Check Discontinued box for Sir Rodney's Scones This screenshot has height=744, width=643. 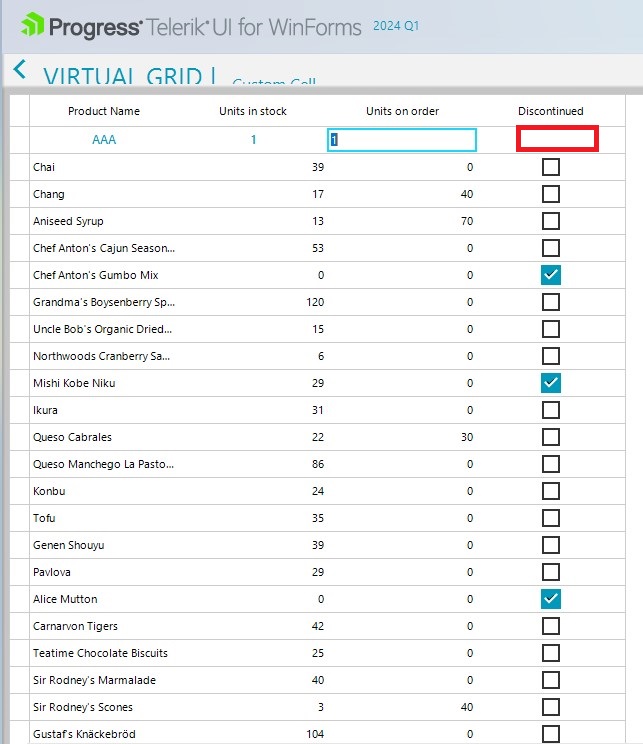tap(550, 707)
